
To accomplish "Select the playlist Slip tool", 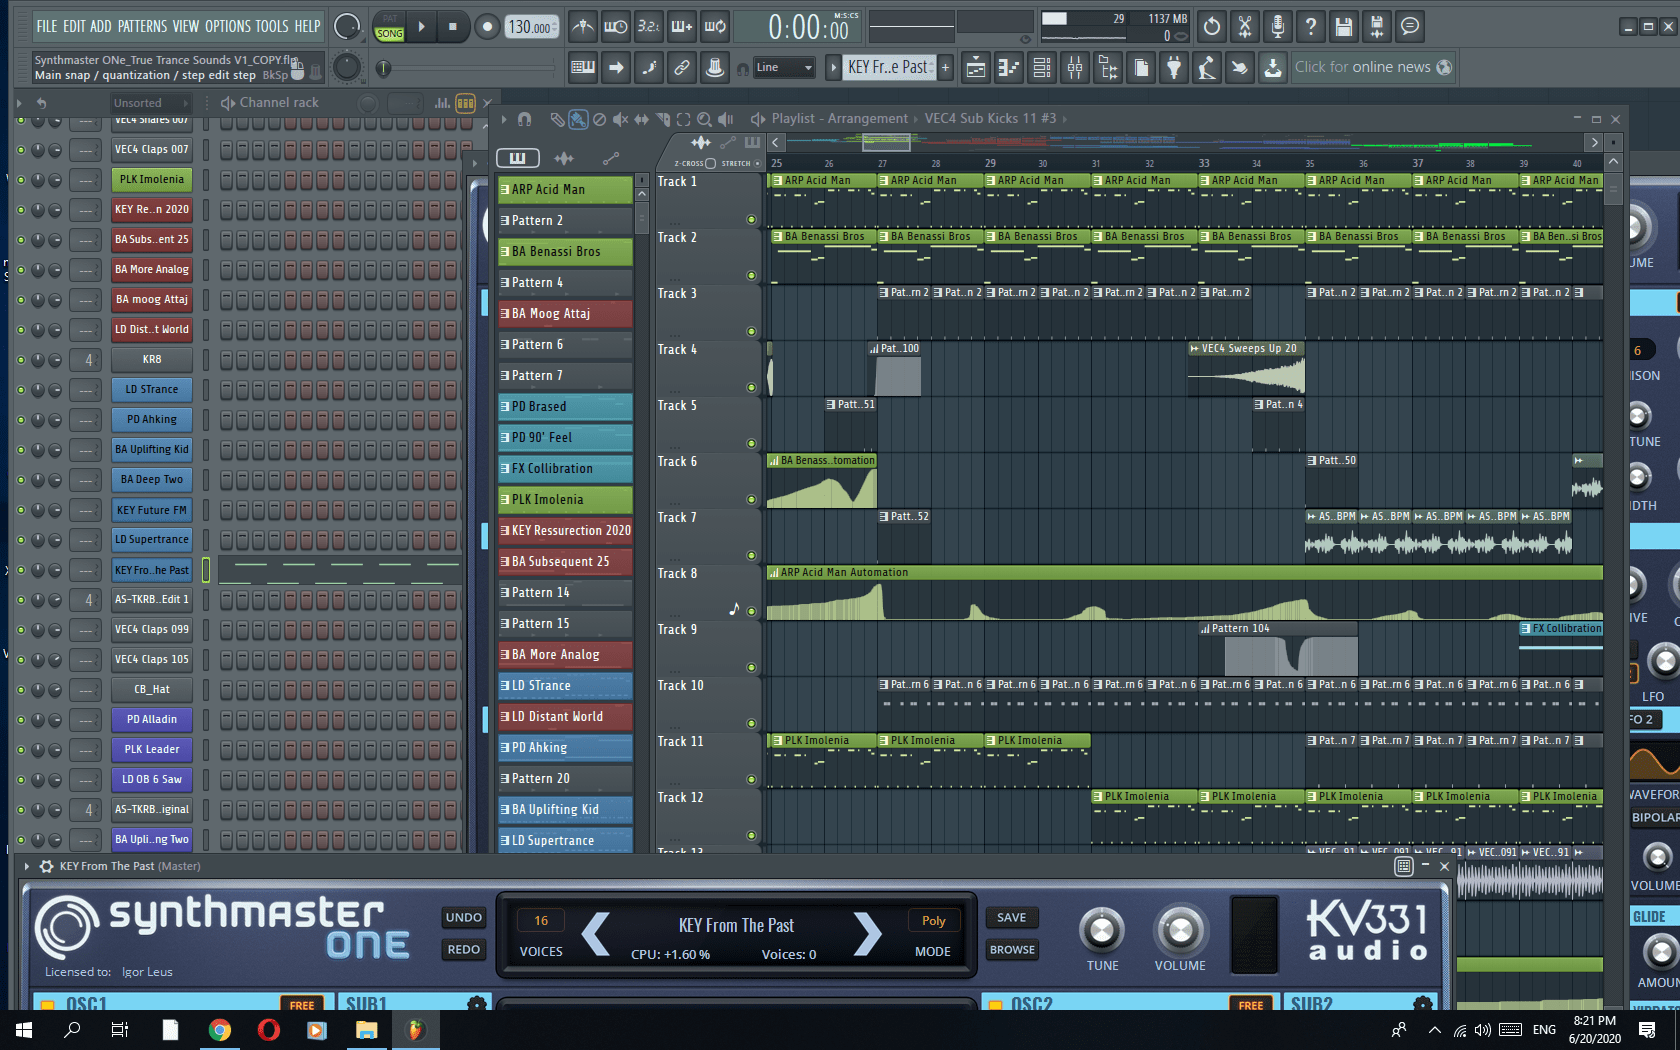I will coord(641,119).
